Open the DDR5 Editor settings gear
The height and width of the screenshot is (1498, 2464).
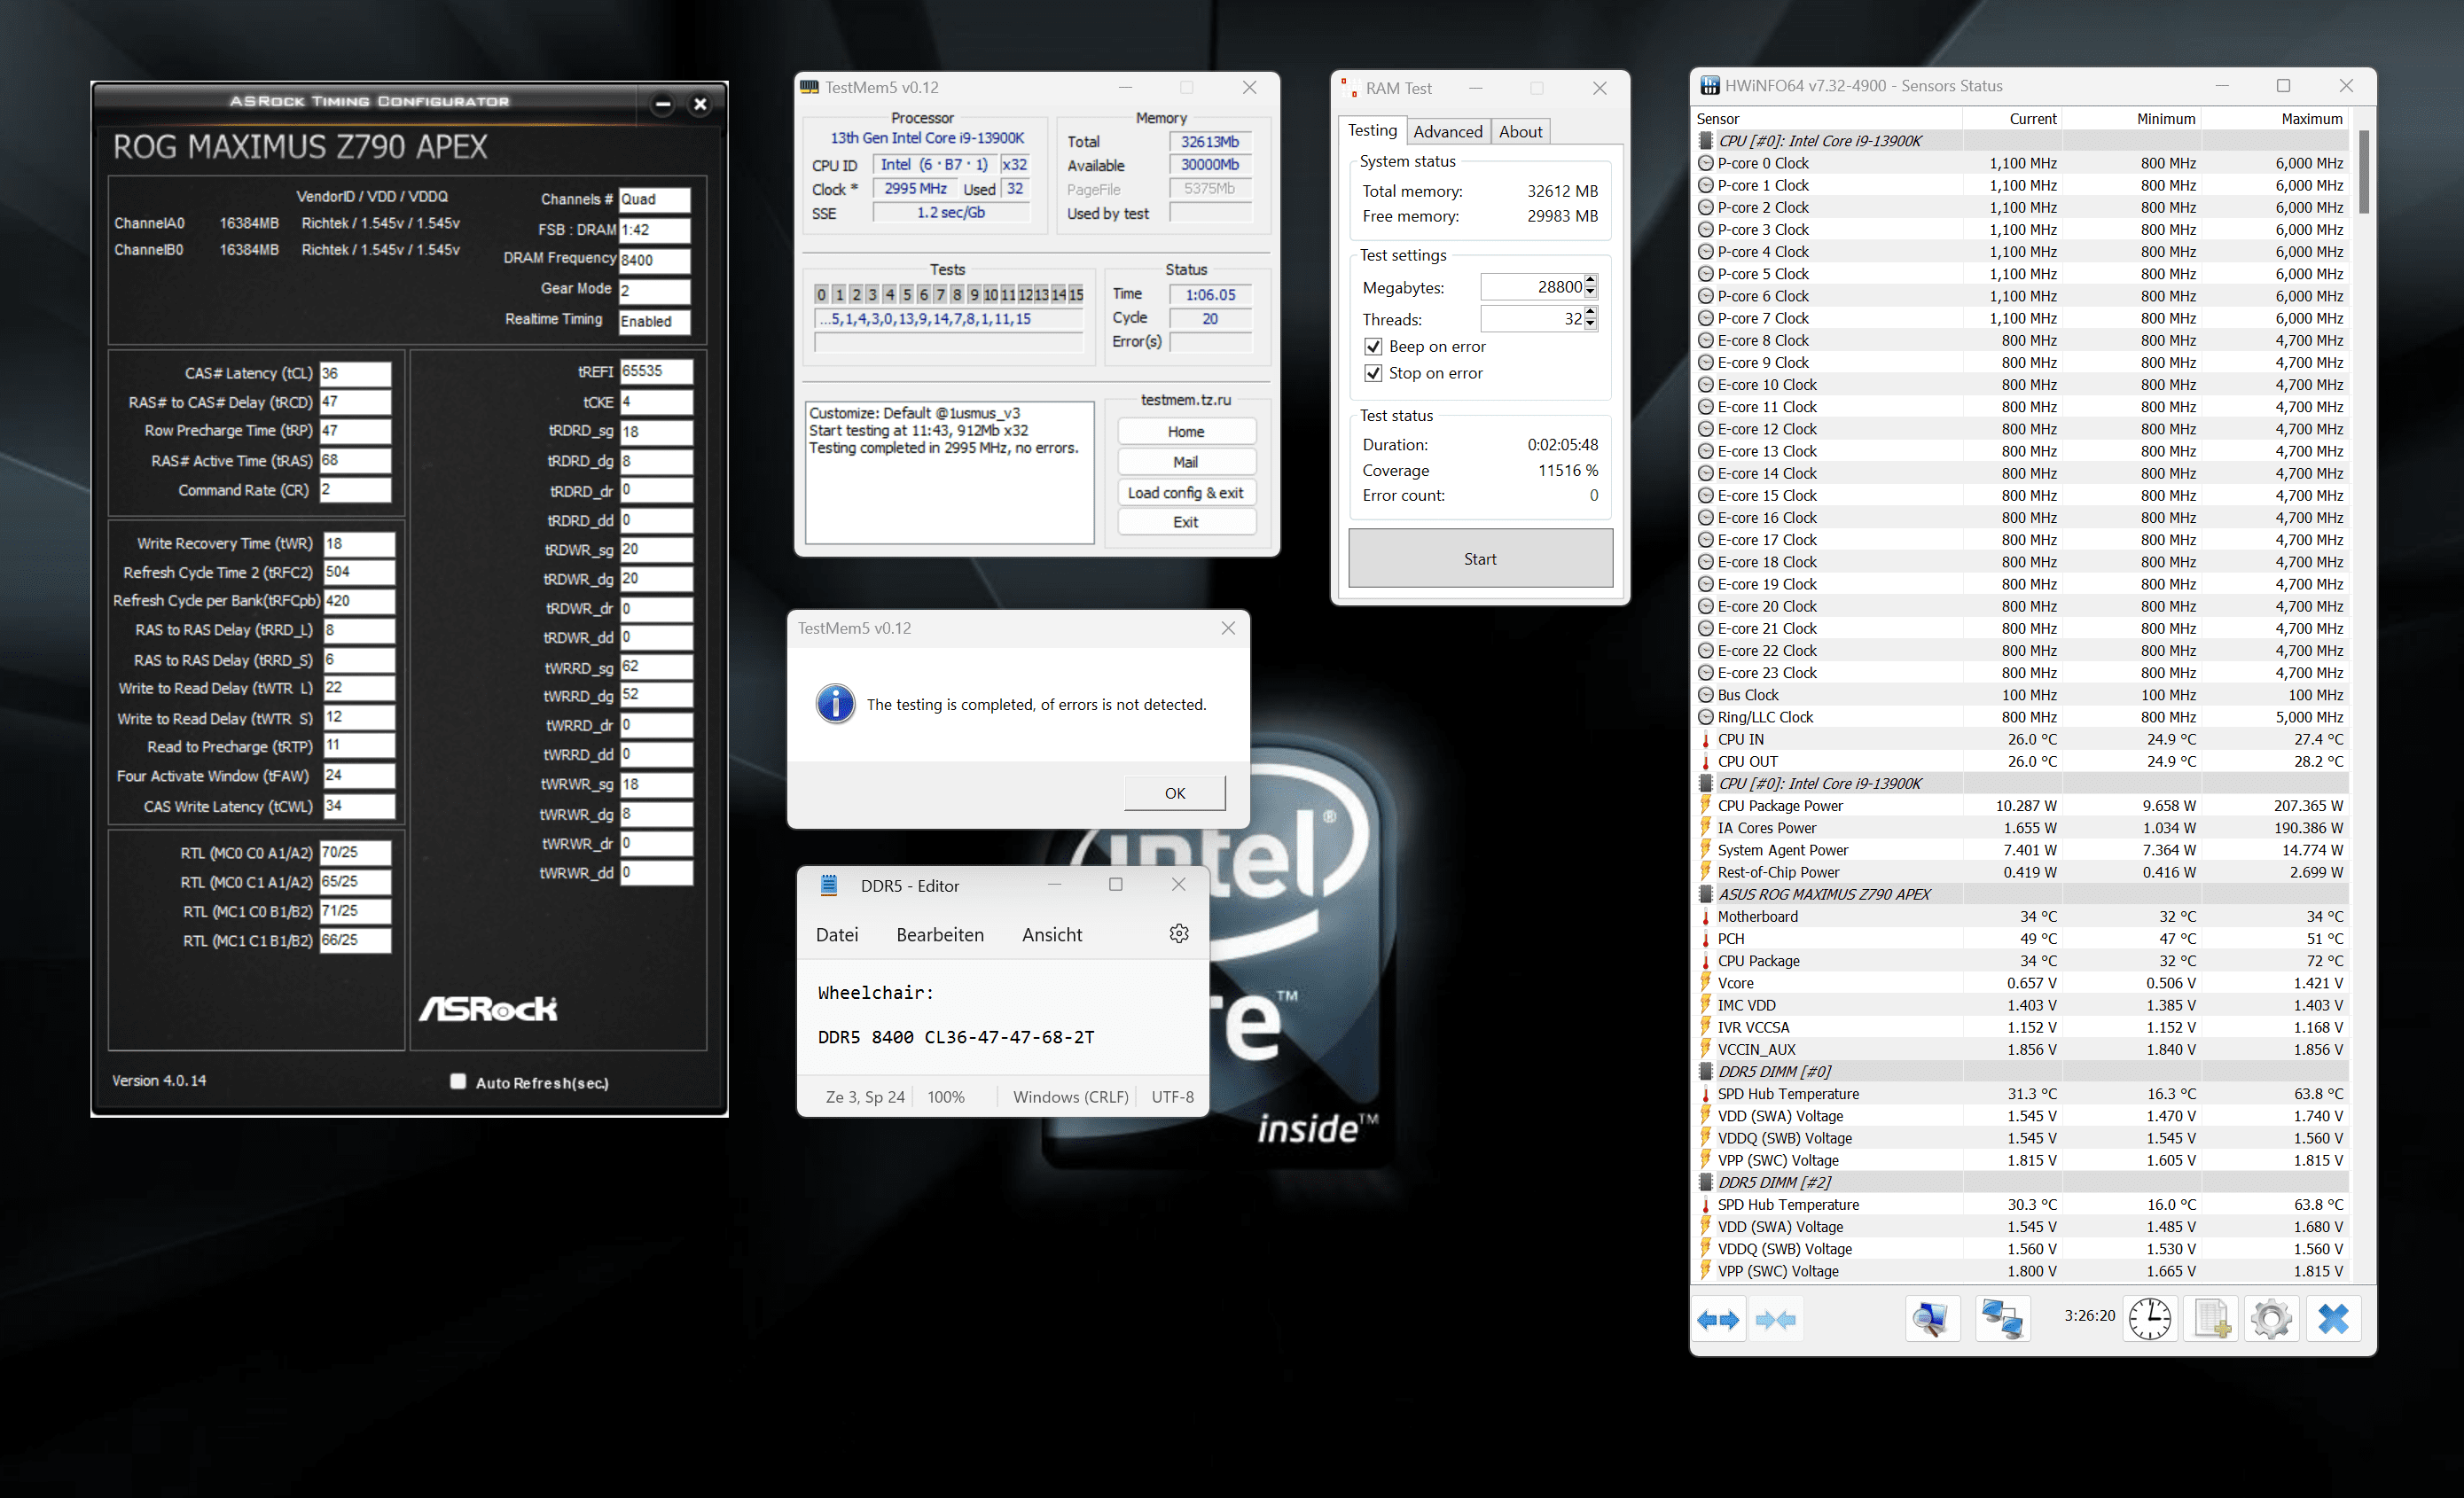tap(1179, 934)
